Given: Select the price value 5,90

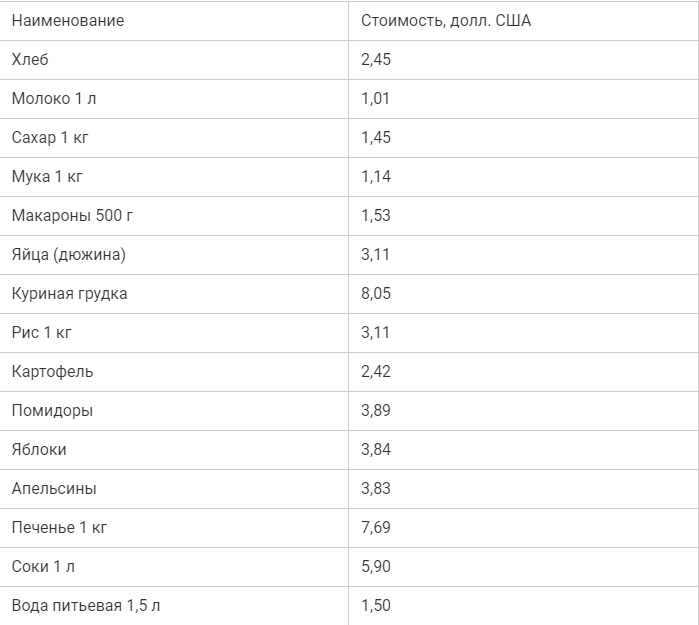Looking at the screenshot, I should 376,567.
